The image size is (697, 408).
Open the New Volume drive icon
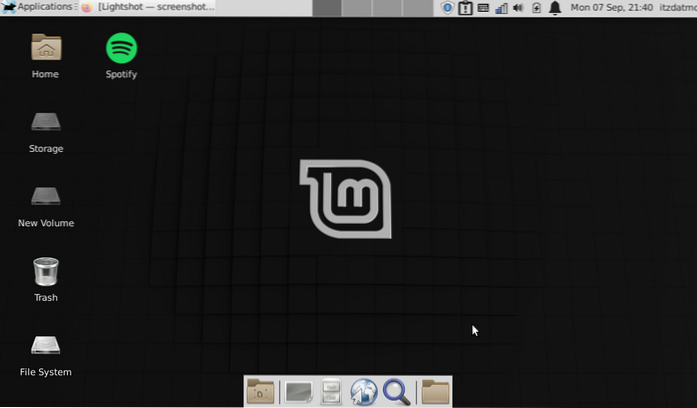[x=45, y=197]
